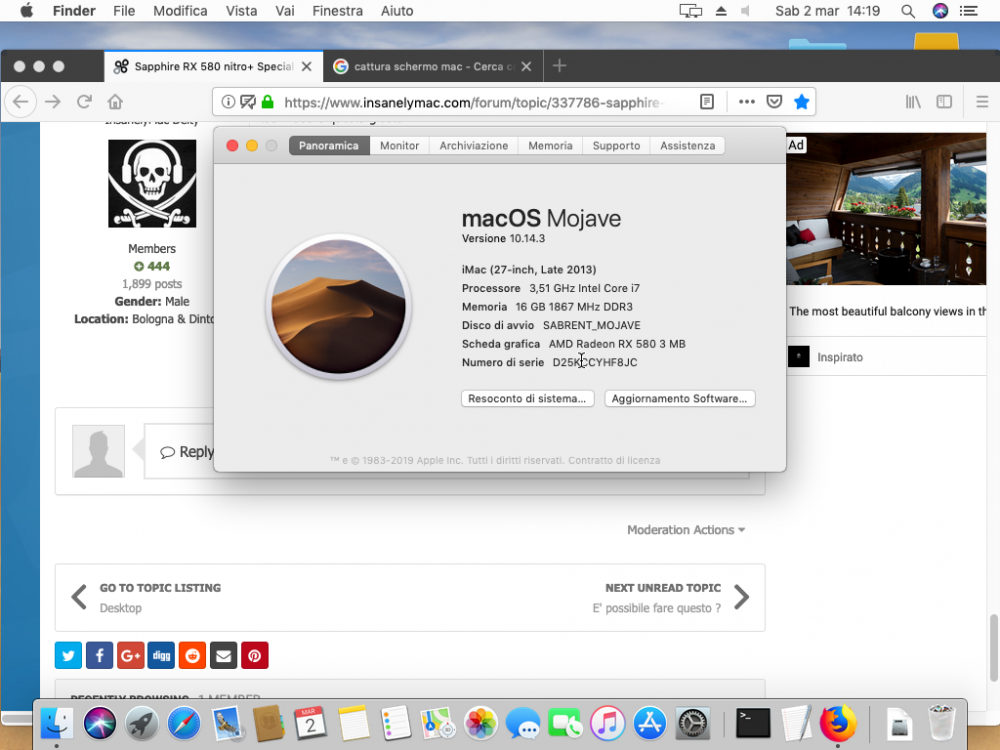1000x750 pixels.
Task: Open the Supporto tab
Action: (x=616, y=145)
